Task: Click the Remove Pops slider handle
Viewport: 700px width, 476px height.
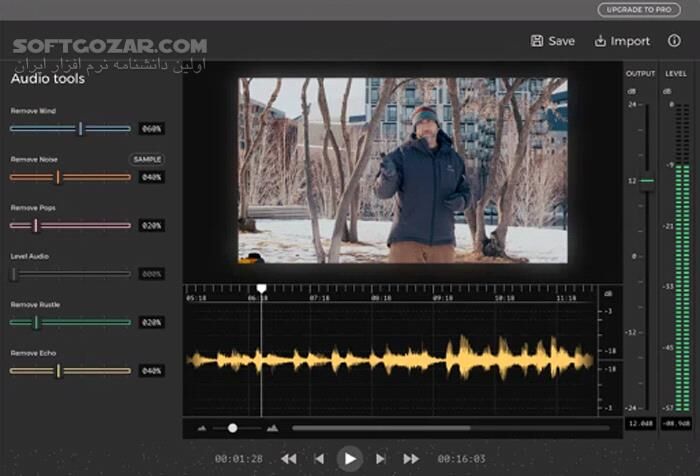Action: pos(35,225)
